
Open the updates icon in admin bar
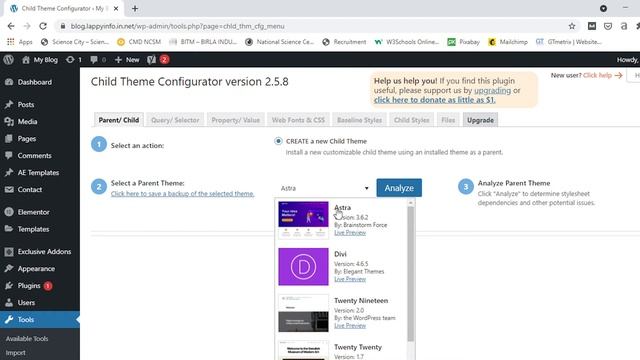[x=73, y=60]
